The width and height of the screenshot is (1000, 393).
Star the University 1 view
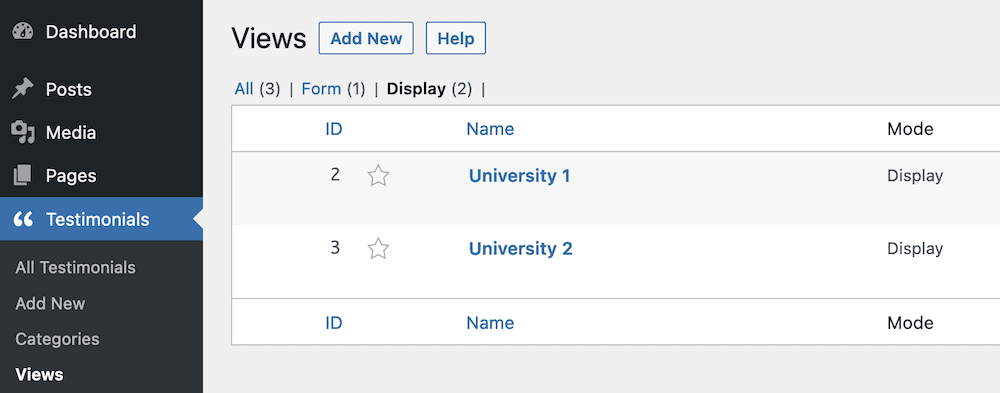(x=378, y=175)
